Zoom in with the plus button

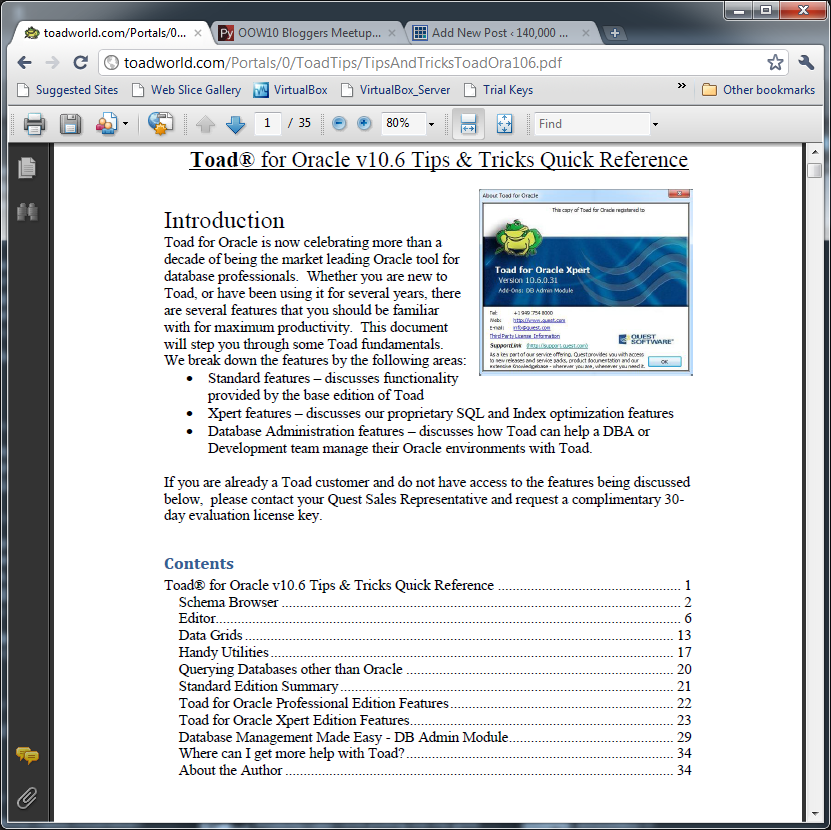point(364,123)
